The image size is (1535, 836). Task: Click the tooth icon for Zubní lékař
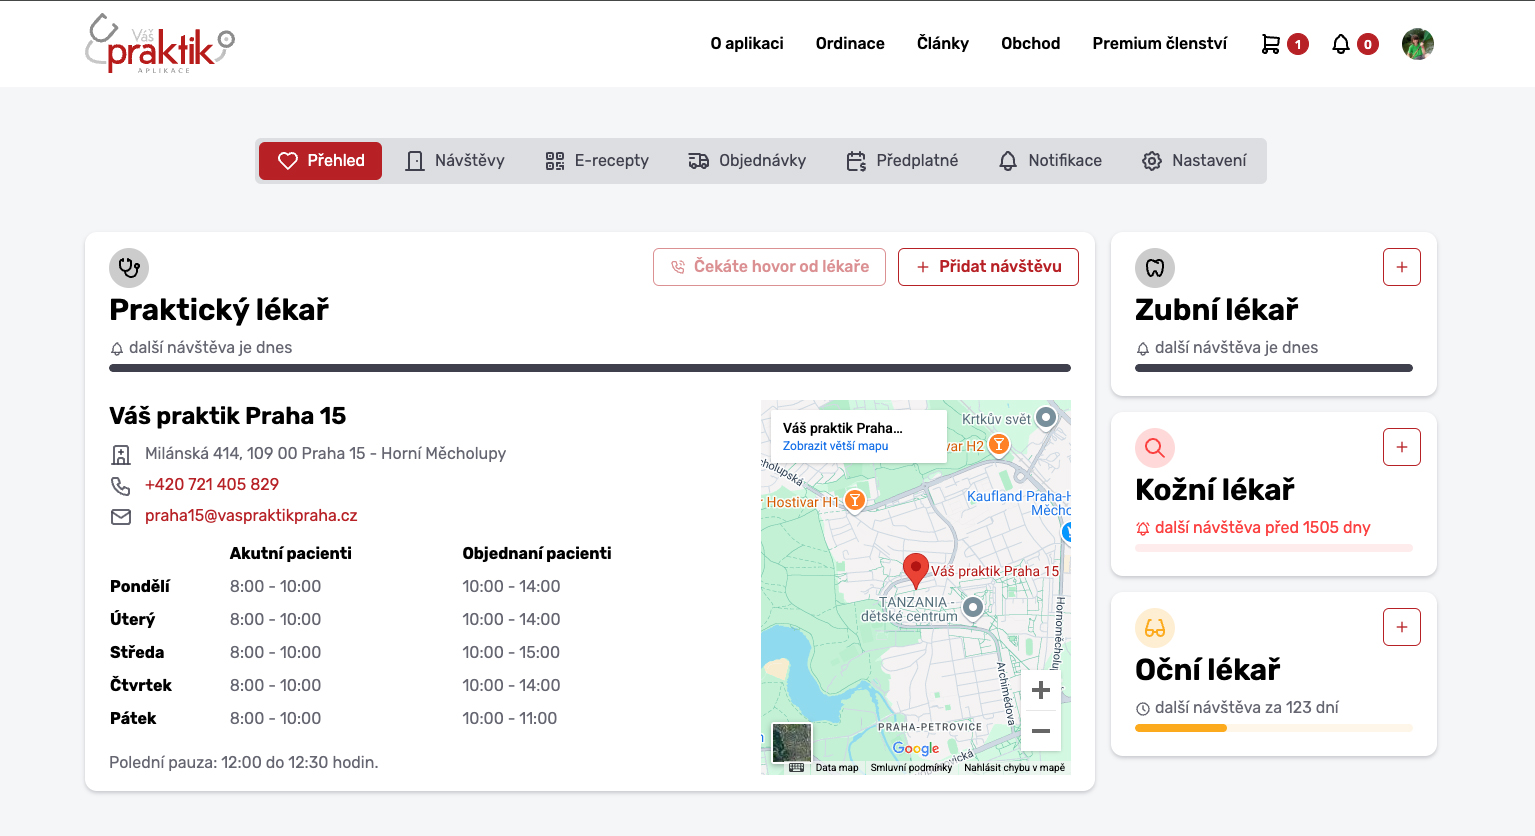point(1155,268)
